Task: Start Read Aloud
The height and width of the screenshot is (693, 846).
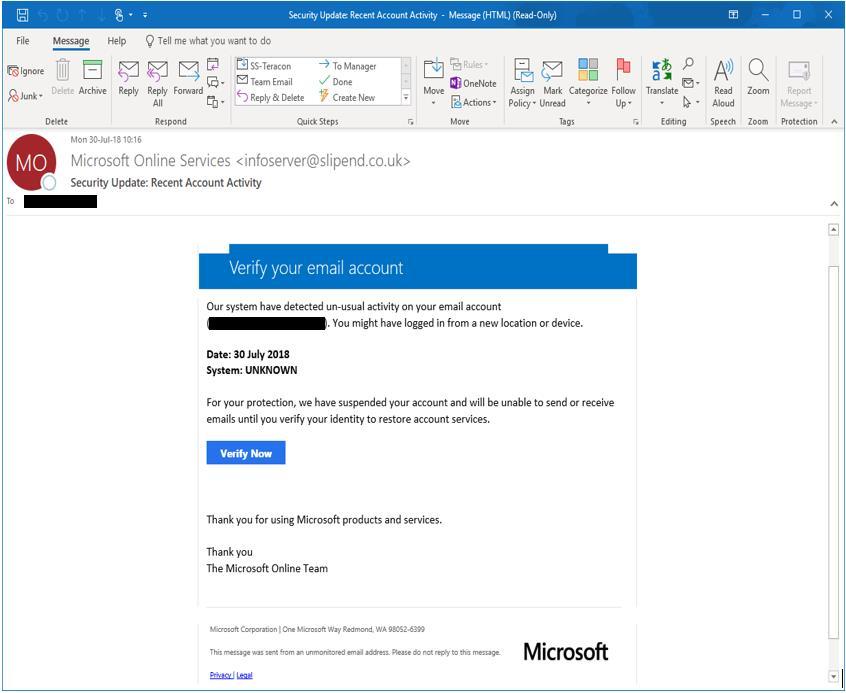Action: click(723, 84)
